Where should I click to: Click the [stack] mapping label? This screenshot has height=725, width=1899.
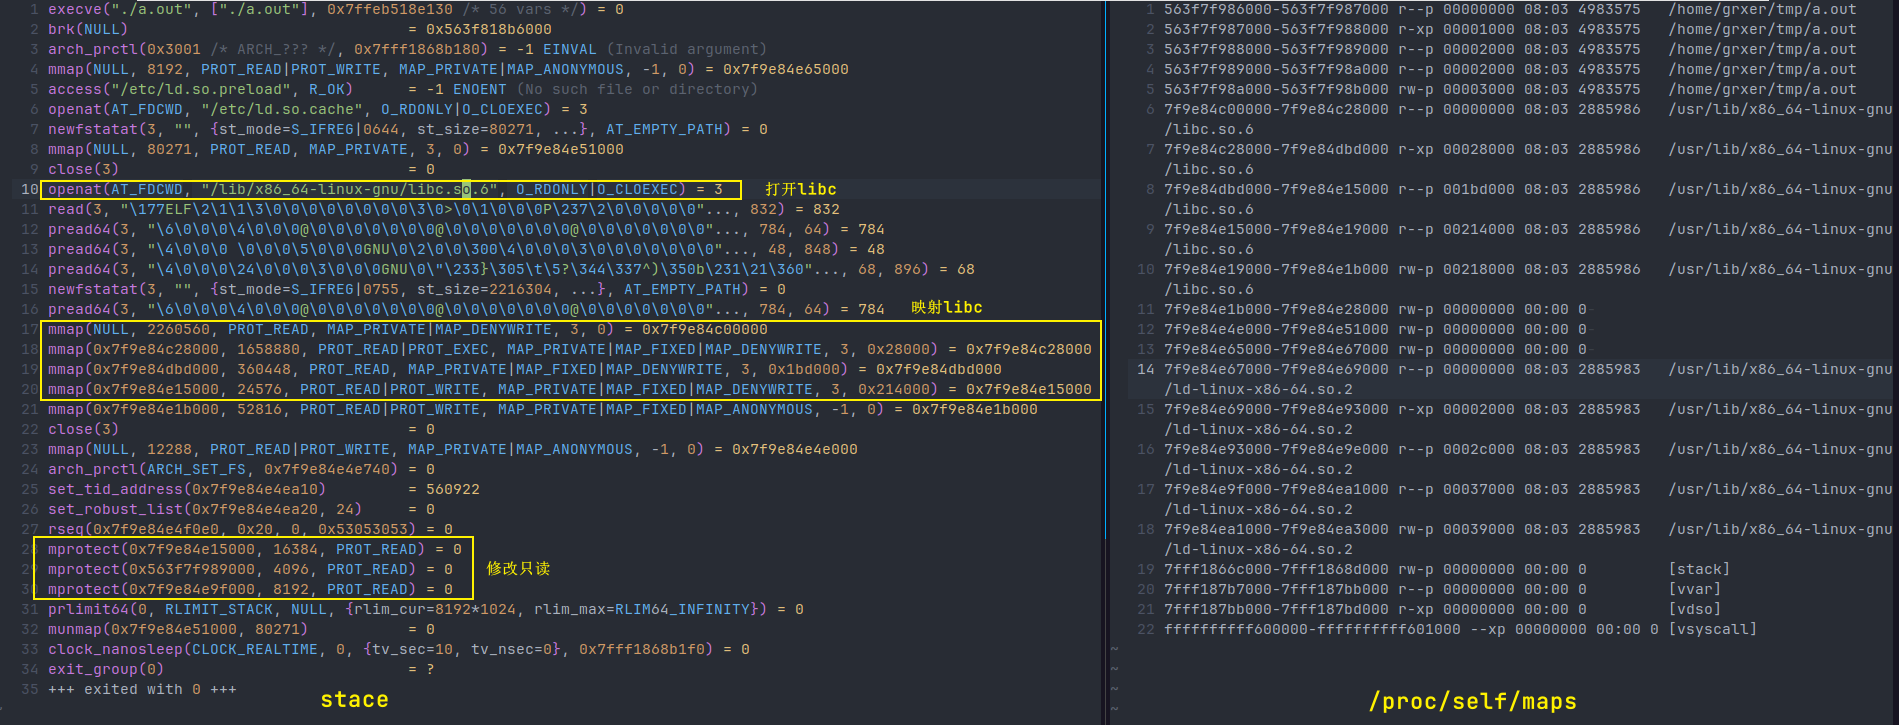point(1699,569)
